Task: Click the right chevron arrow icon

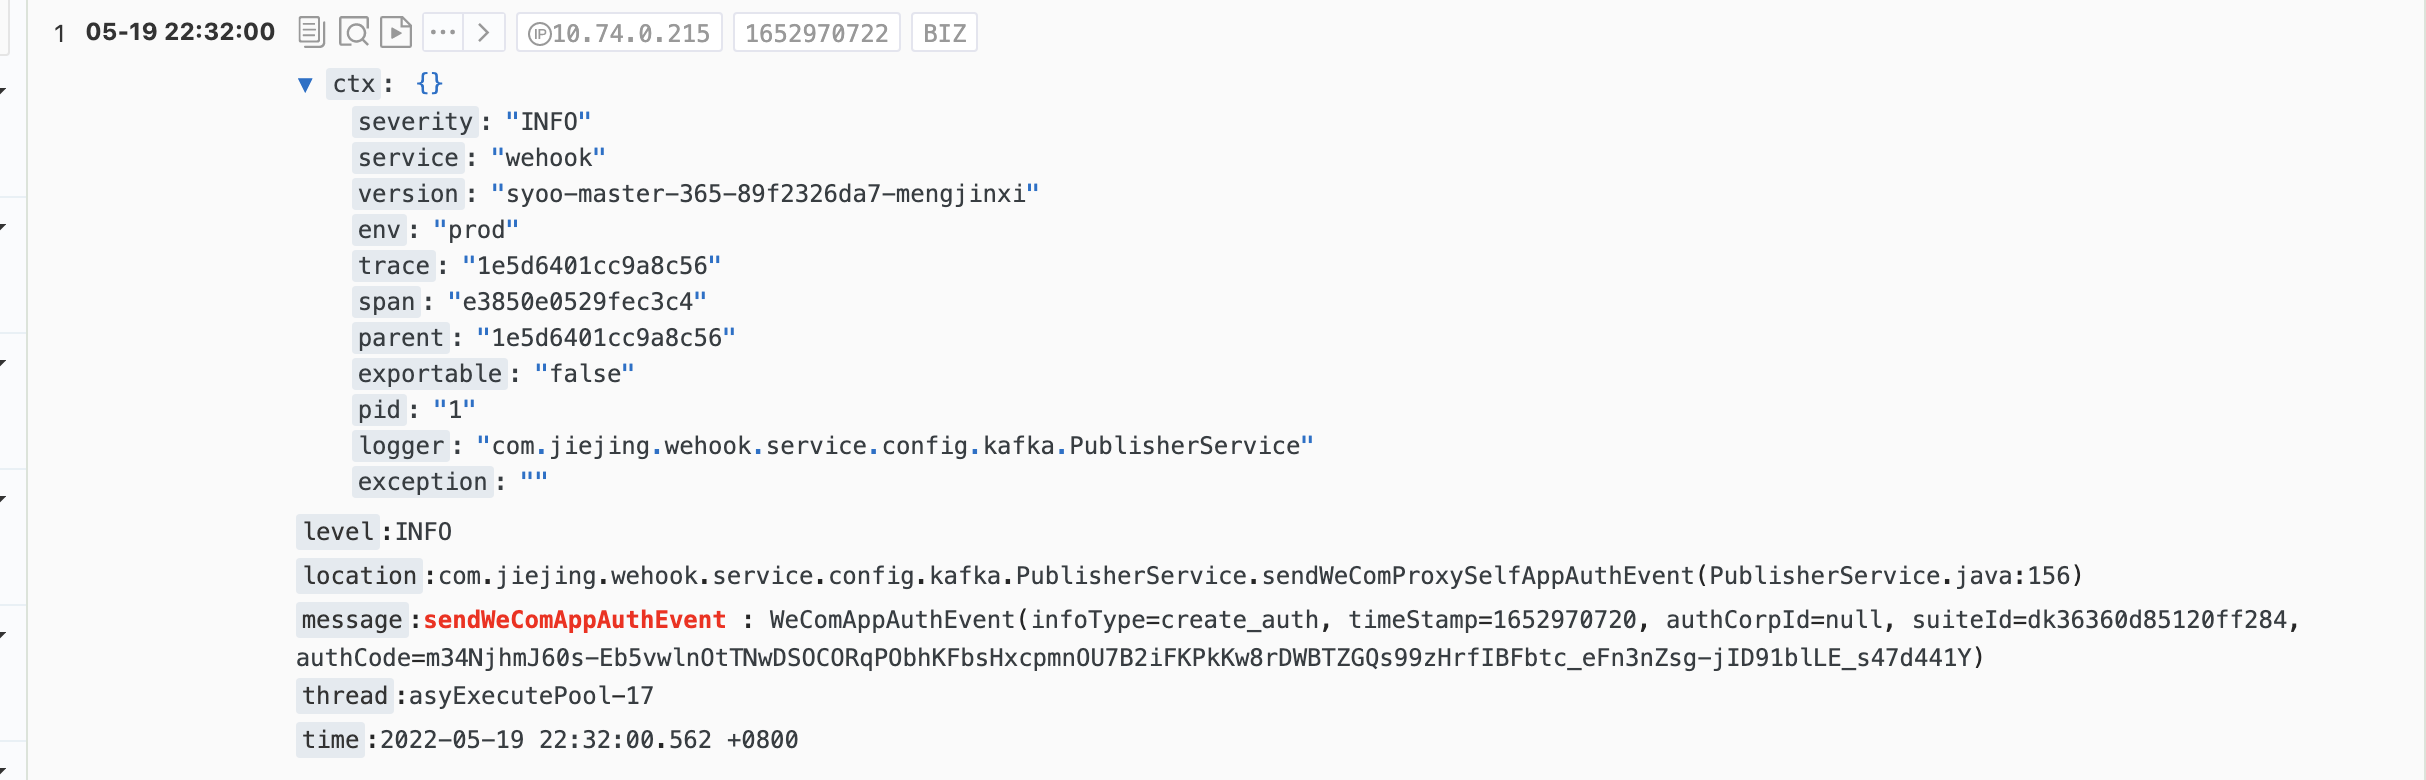Action: coord(484,32)
